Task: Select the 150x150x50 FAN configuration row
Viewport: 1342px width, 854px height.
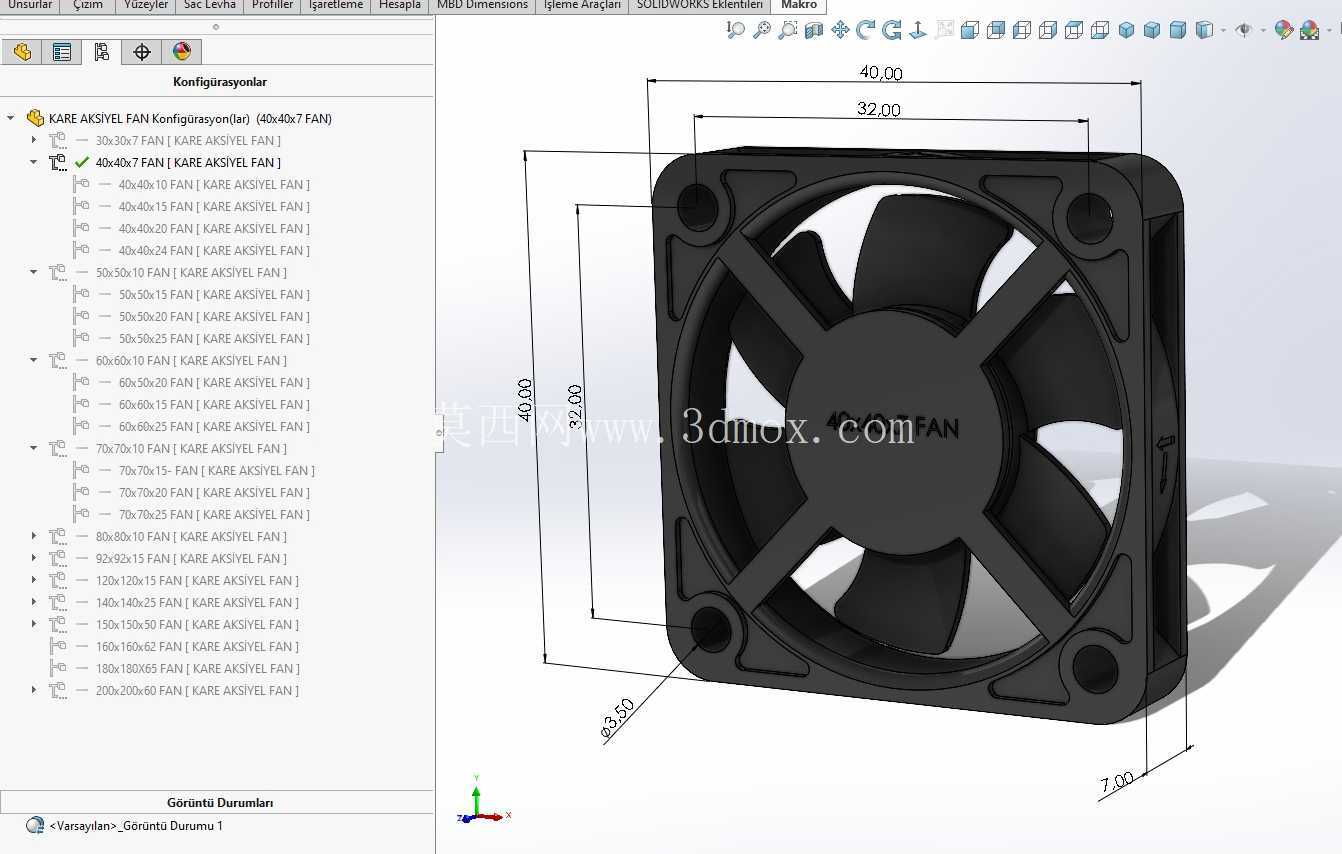Action: click(x=197, y=624)
